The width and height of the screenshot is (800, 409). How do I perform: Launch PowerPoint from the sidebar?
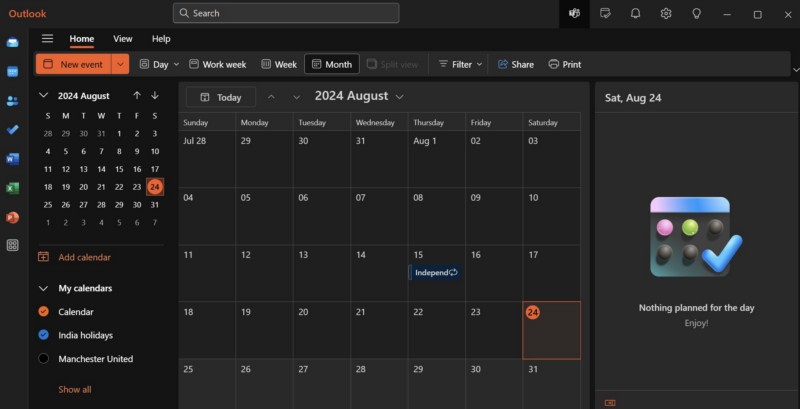pyautogui.click(x=13, y=218)
